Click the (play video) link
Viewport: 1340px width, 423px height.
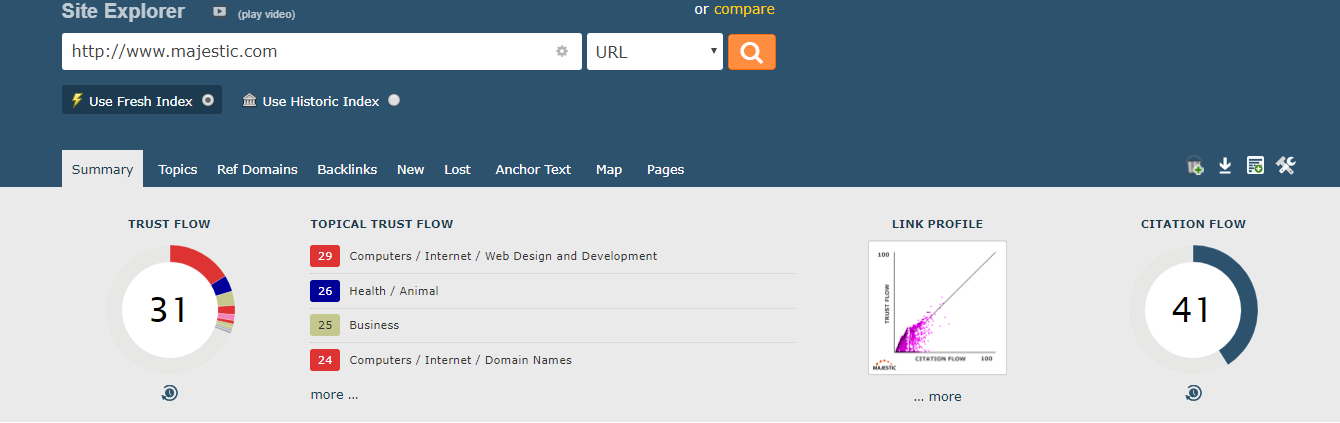[266, 14]
